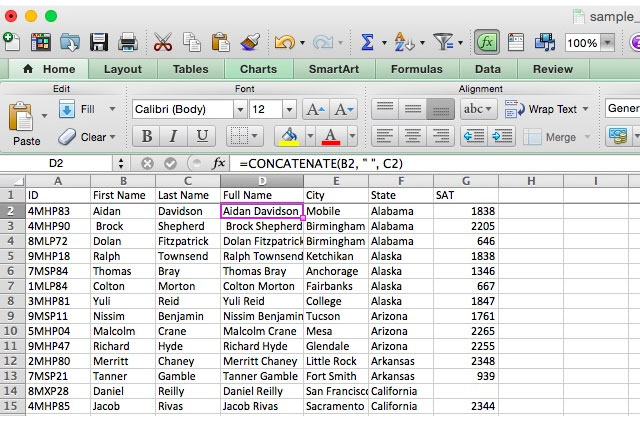Switch to the Charts tab
This screenshot has height=422, width=640.
(258, 69)
